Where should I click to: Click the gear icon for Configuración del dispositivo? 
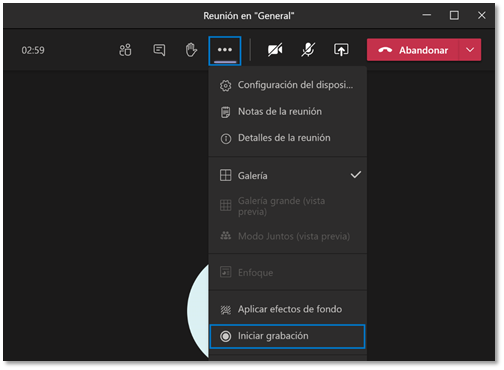[225, 86]
